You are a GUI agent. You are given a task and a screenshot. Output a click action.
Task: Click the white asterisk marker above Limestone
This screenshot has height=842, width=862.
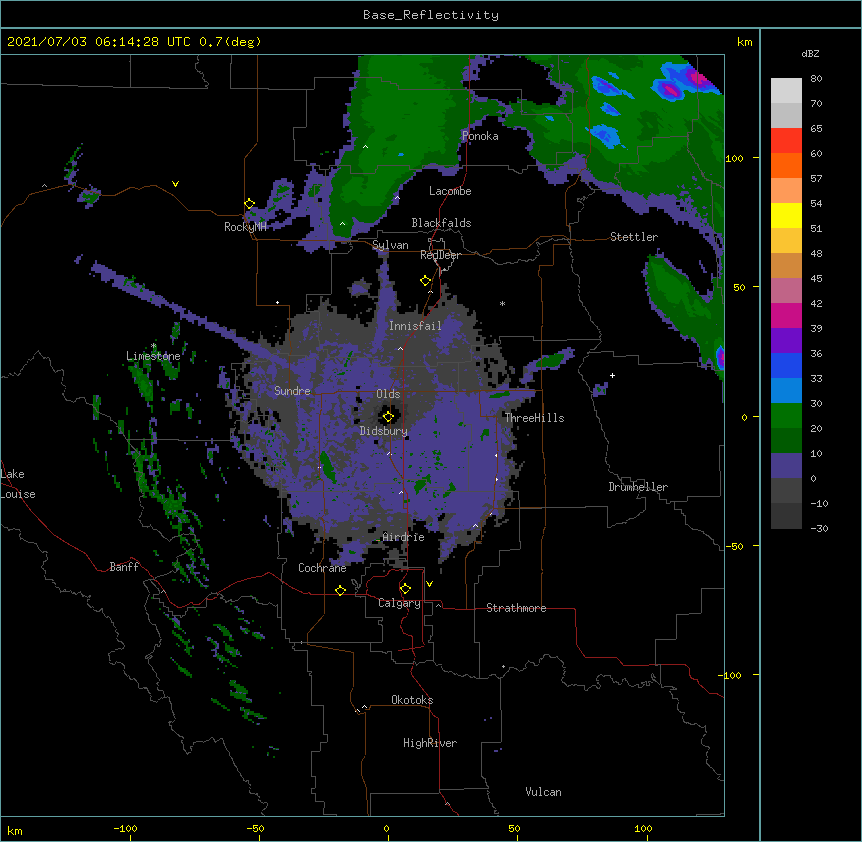coord(154,346)
